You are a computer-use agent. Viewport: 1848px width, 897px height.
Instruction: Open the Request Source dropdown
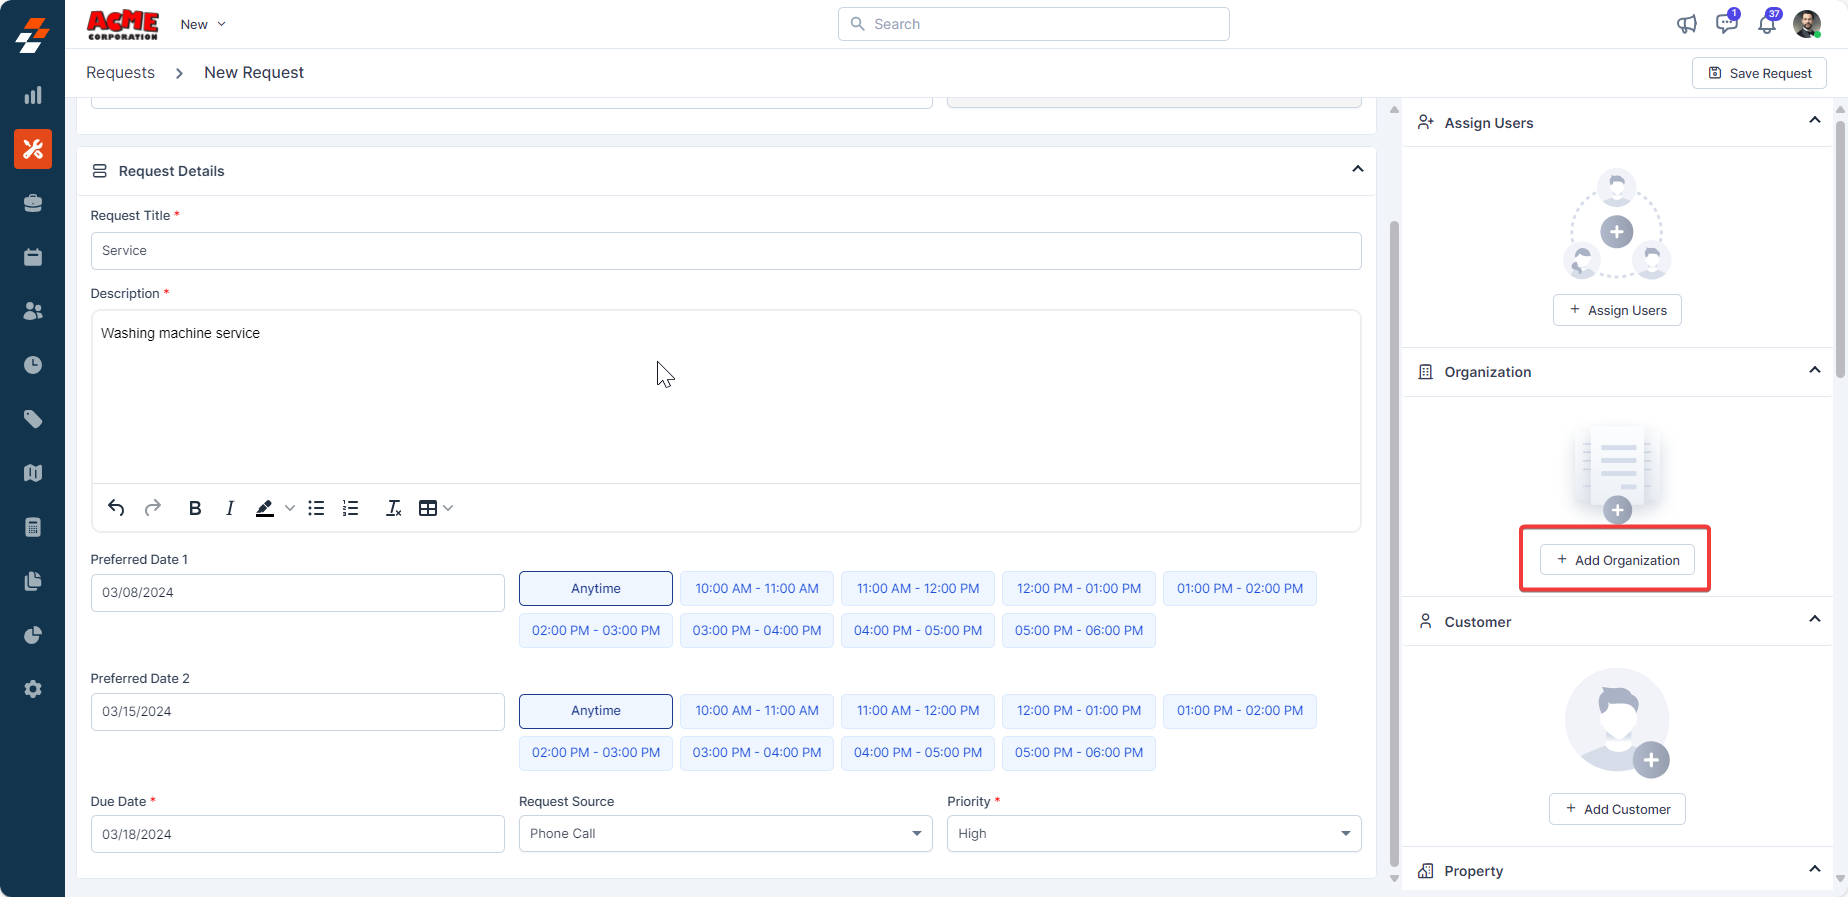tap(725, 834)
